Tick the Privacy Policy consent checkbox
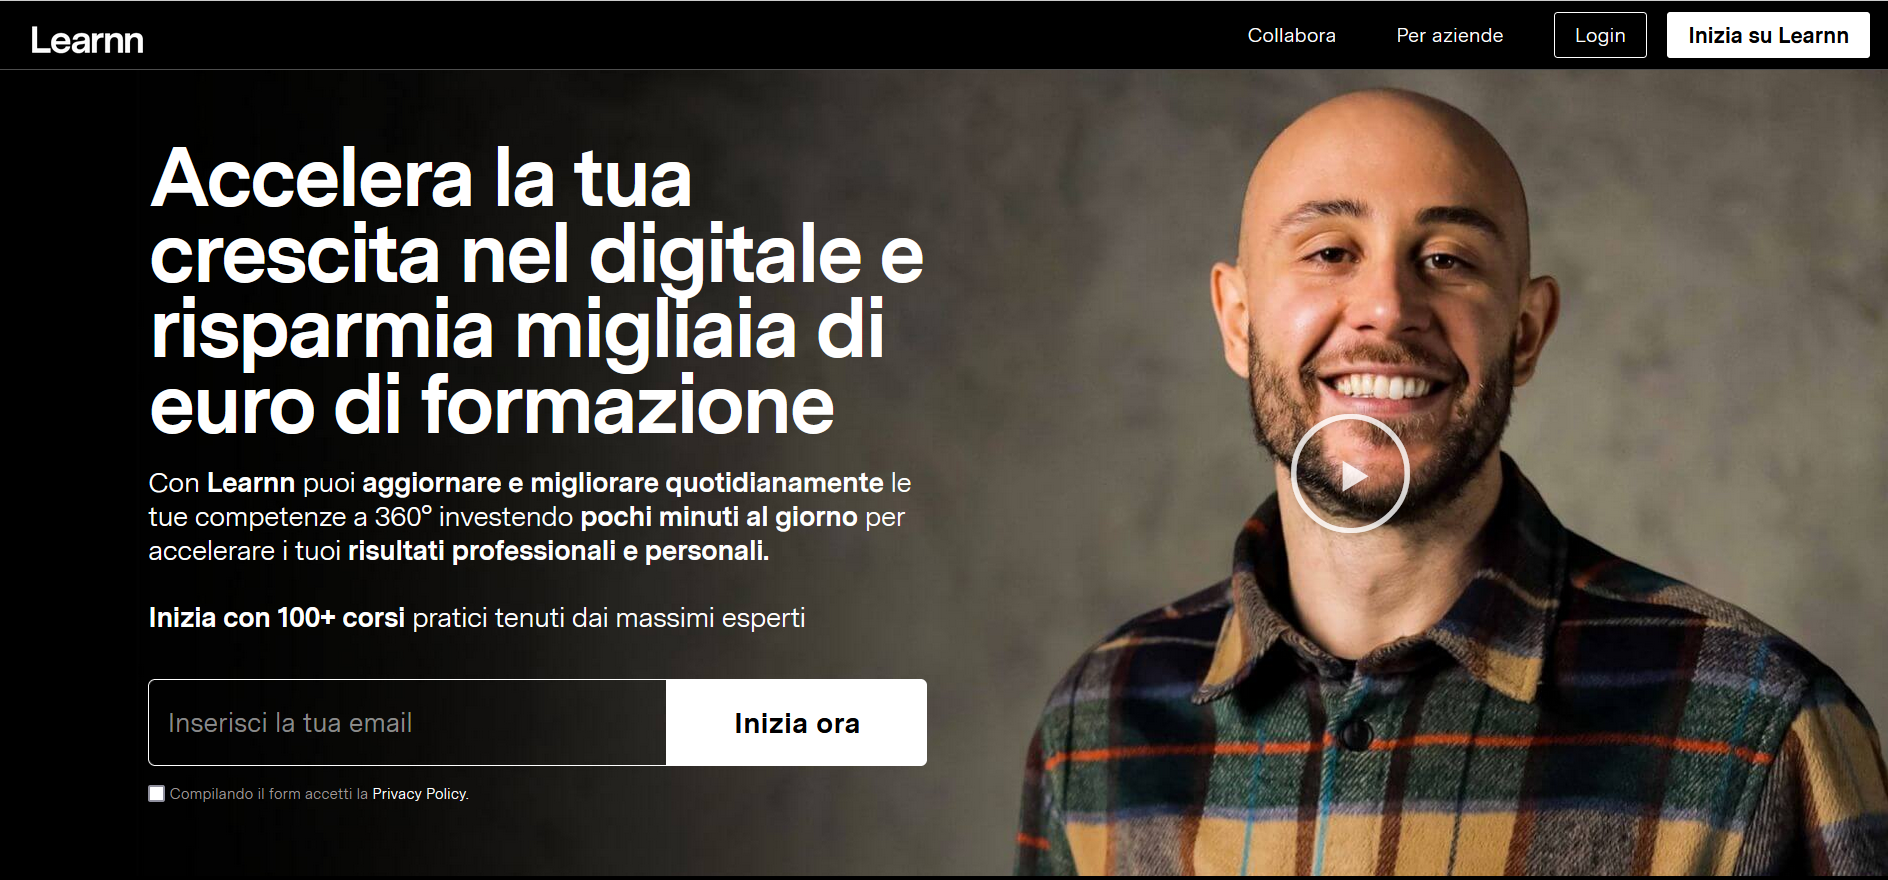 click(156, 793)
